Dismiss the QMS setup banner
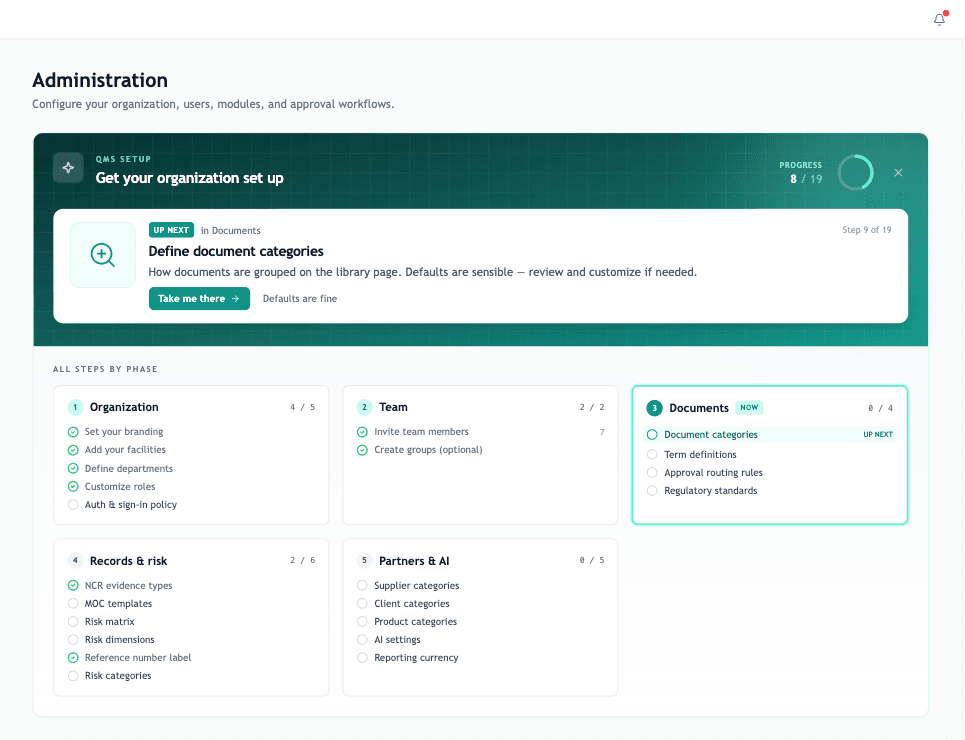Image resolution: width=965 pixels, height=740 pixels. [x=899, y=172]
